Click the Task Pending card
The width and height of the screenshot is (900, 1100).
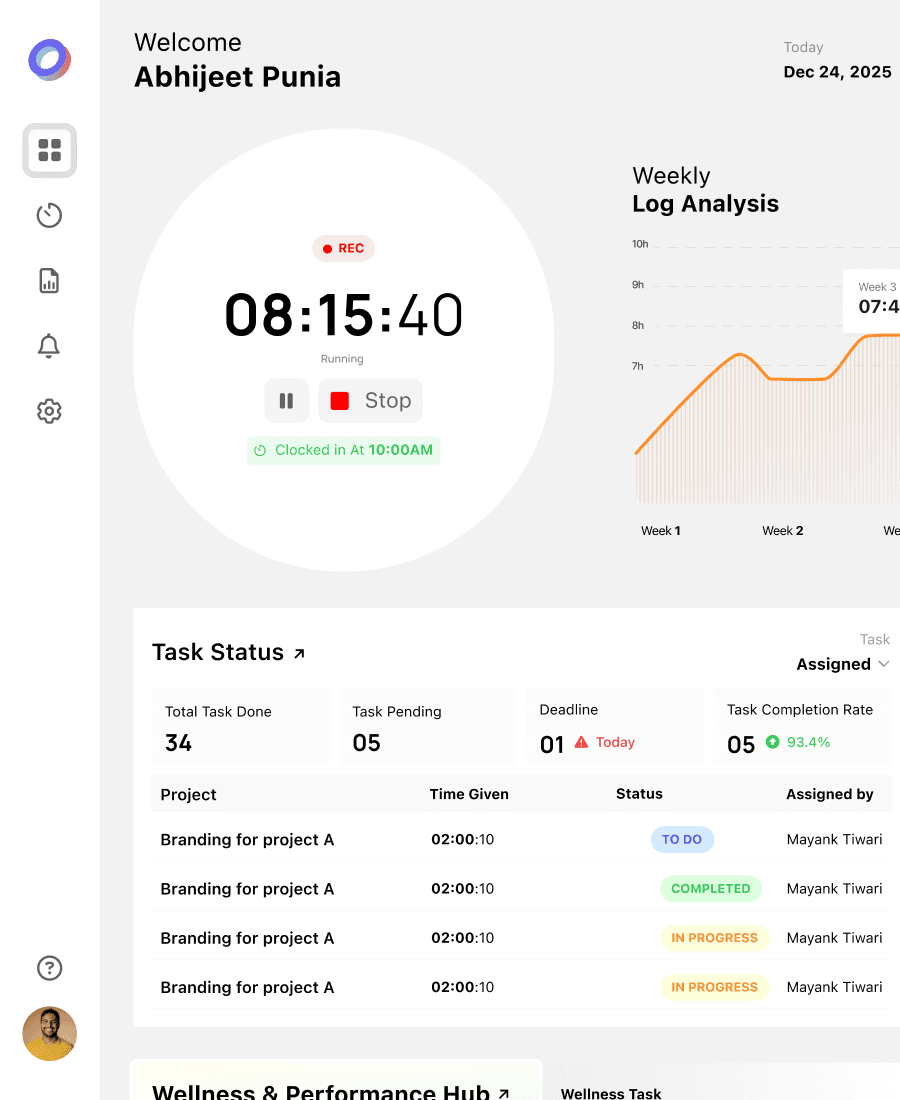428,727
